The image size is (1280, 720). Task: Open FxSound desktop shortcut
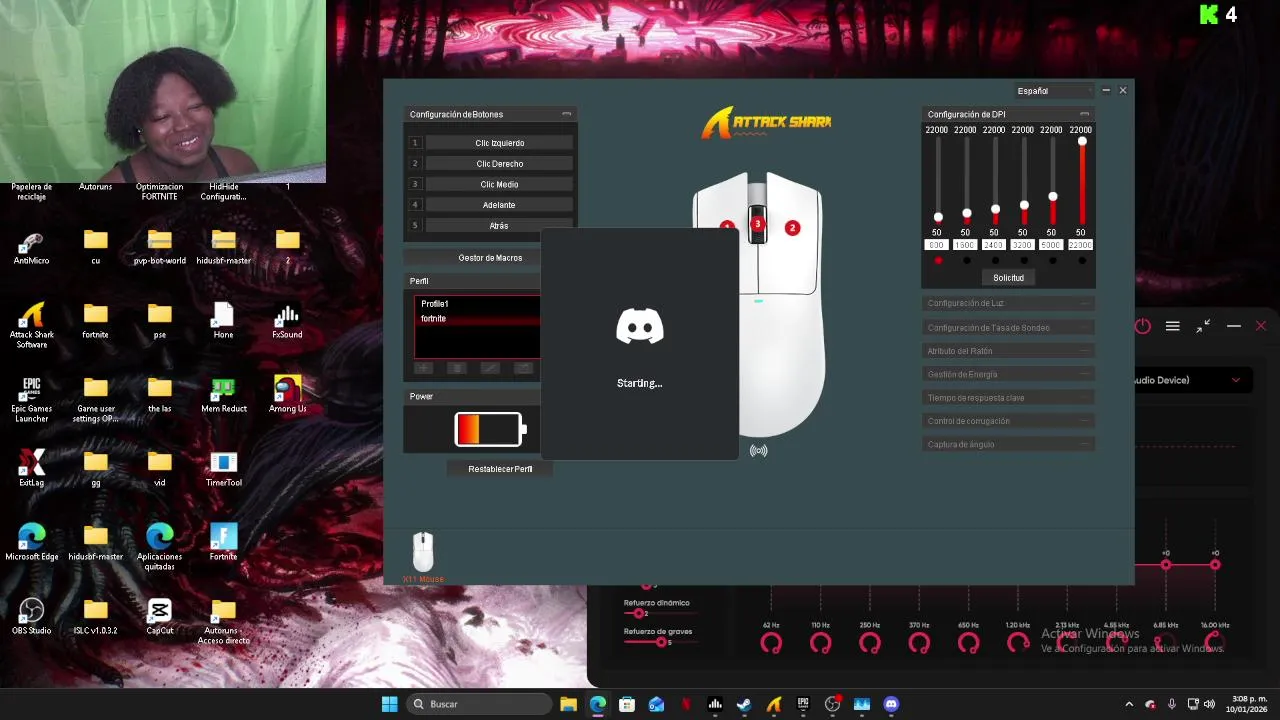(287, 321)
